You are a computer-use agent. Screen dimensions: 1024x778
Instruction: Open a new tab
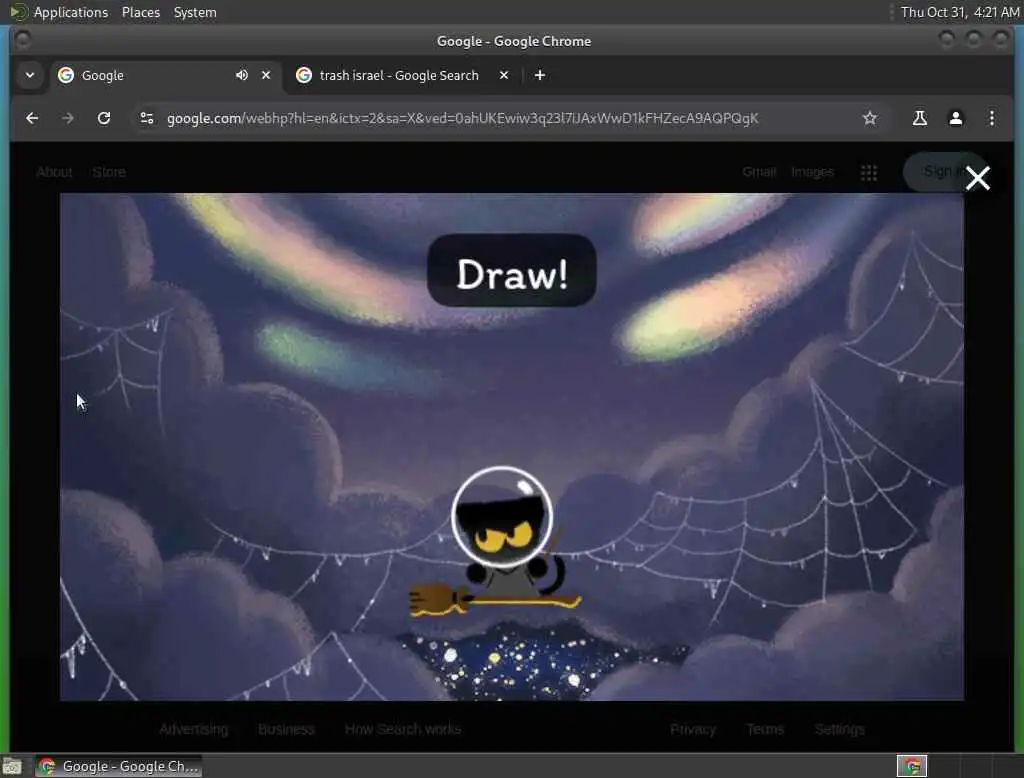tap(539, 75)
